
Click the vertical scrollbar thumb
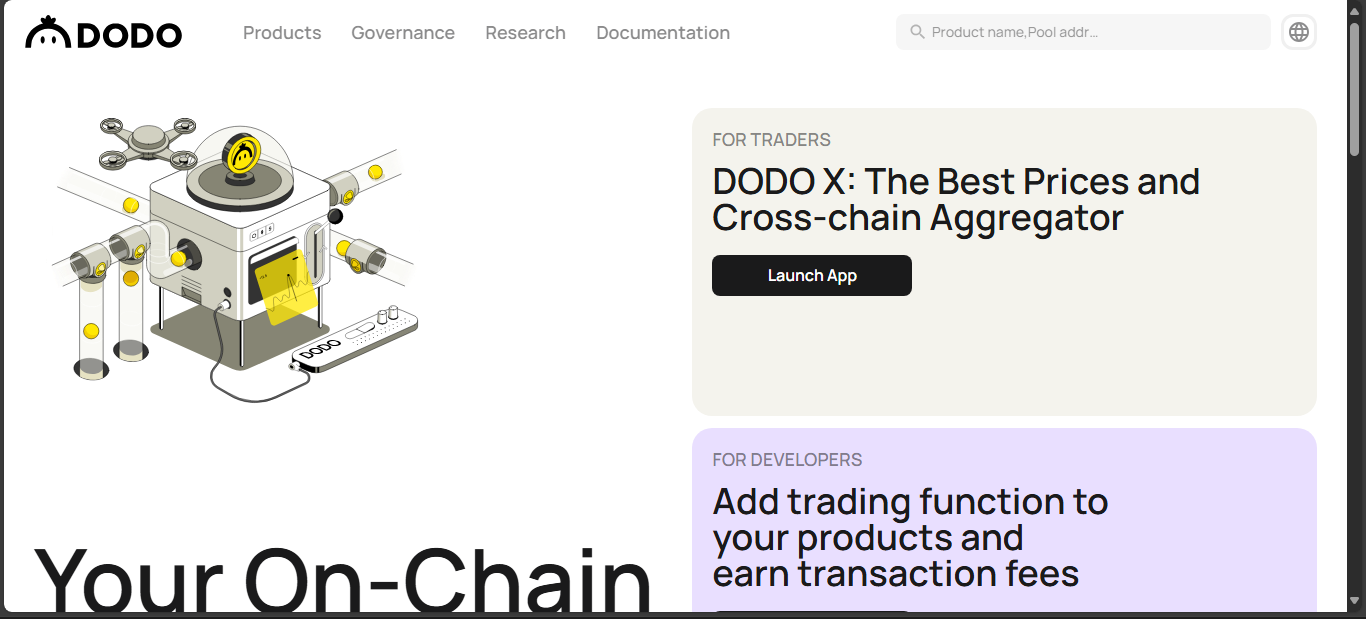click(x=1355, y=88)
